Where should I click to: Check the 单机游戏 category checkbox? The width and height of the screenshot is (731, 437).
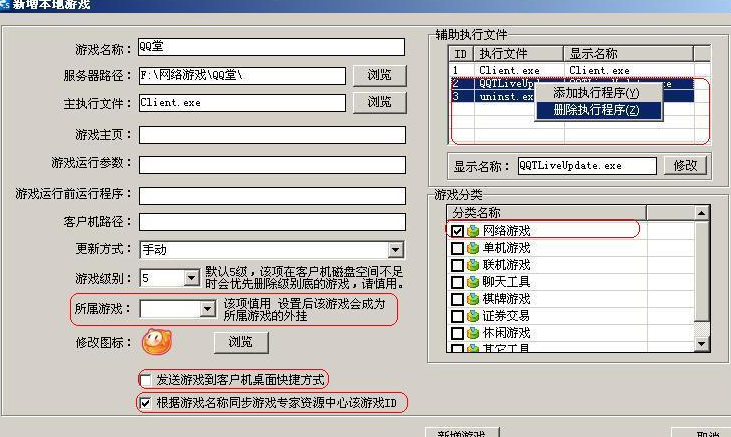coord(457,248)
